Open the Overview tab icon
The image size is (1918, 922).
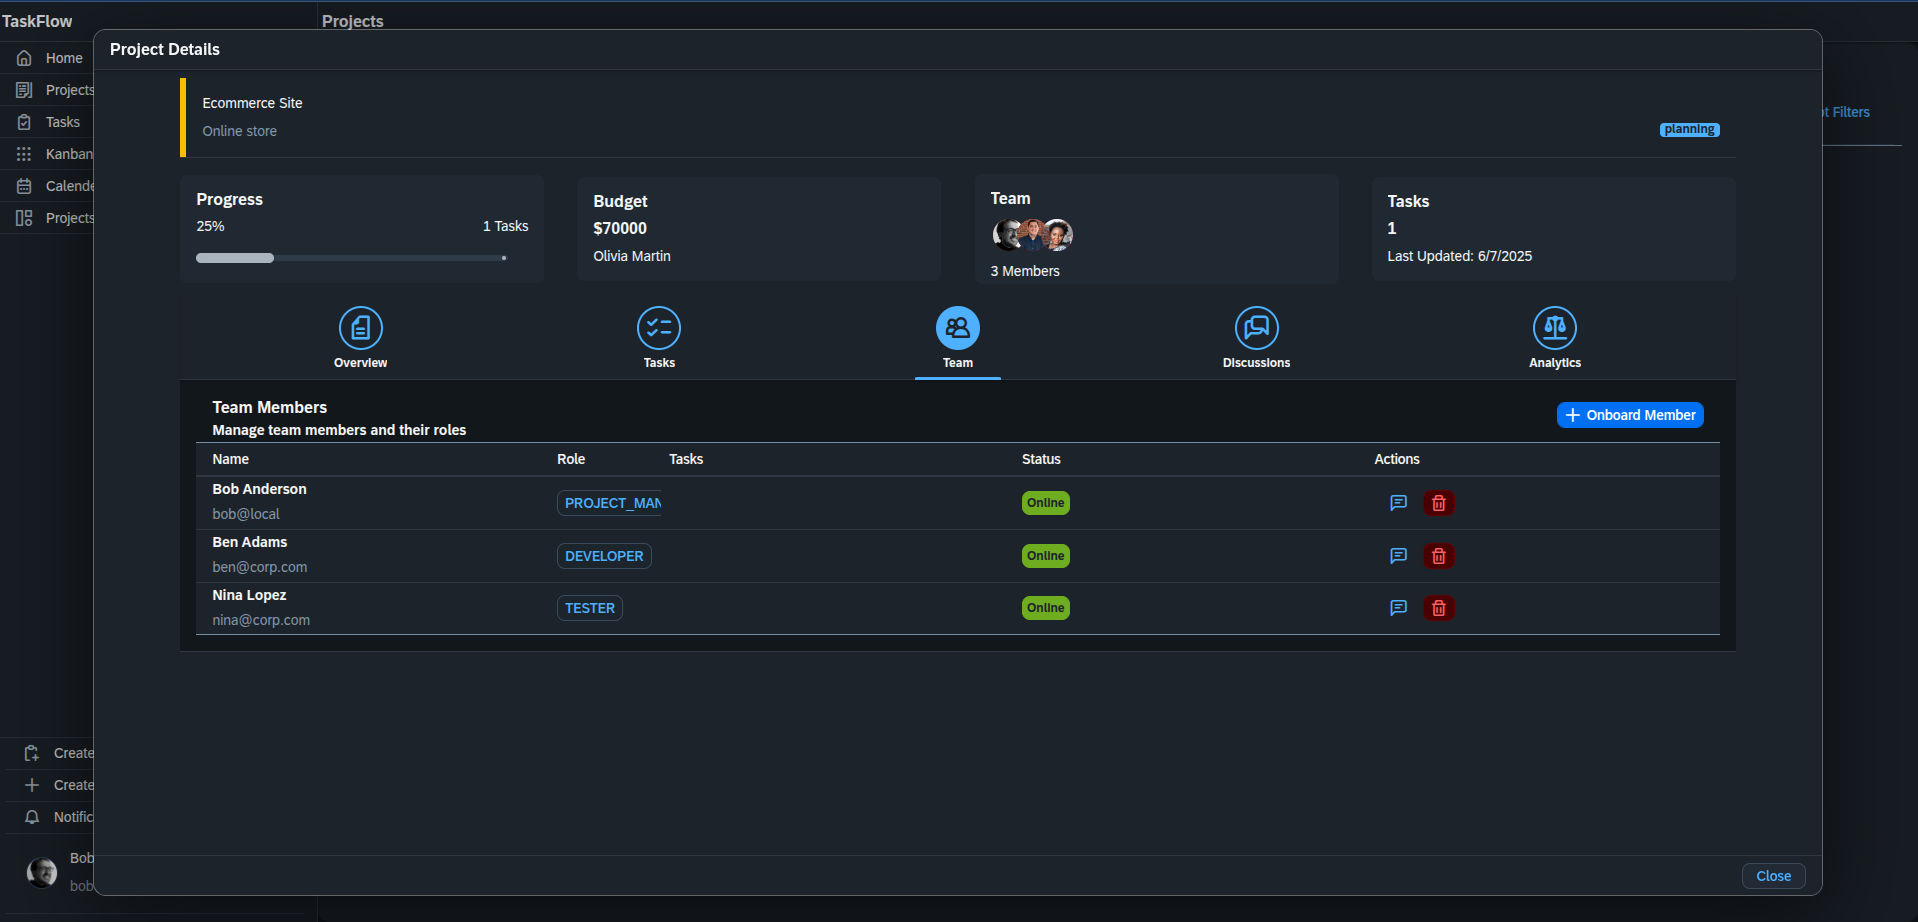(x=361, y=328)
